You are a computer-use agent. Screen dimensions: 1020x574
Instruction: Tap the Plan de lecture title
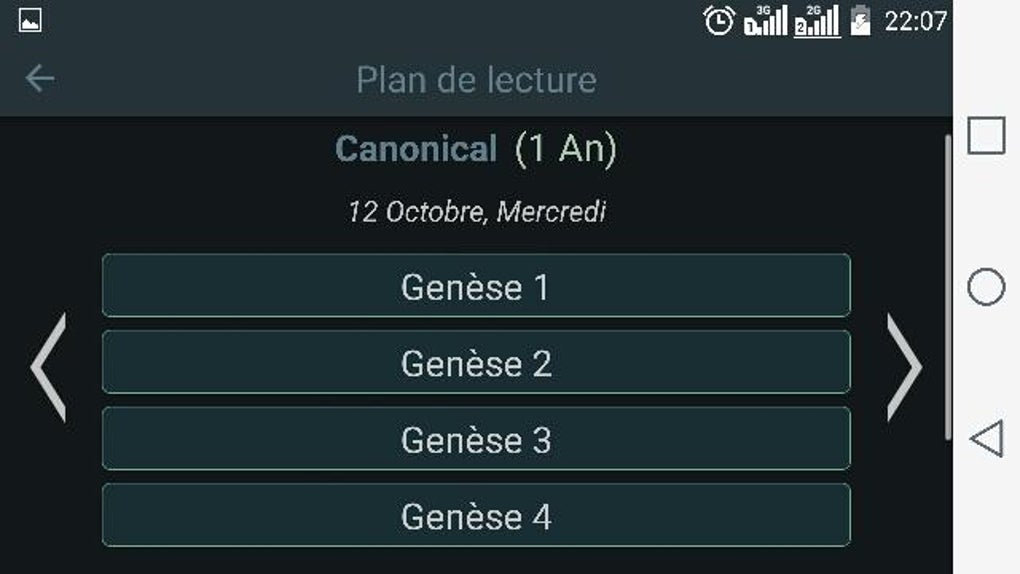tap(476, 79)
